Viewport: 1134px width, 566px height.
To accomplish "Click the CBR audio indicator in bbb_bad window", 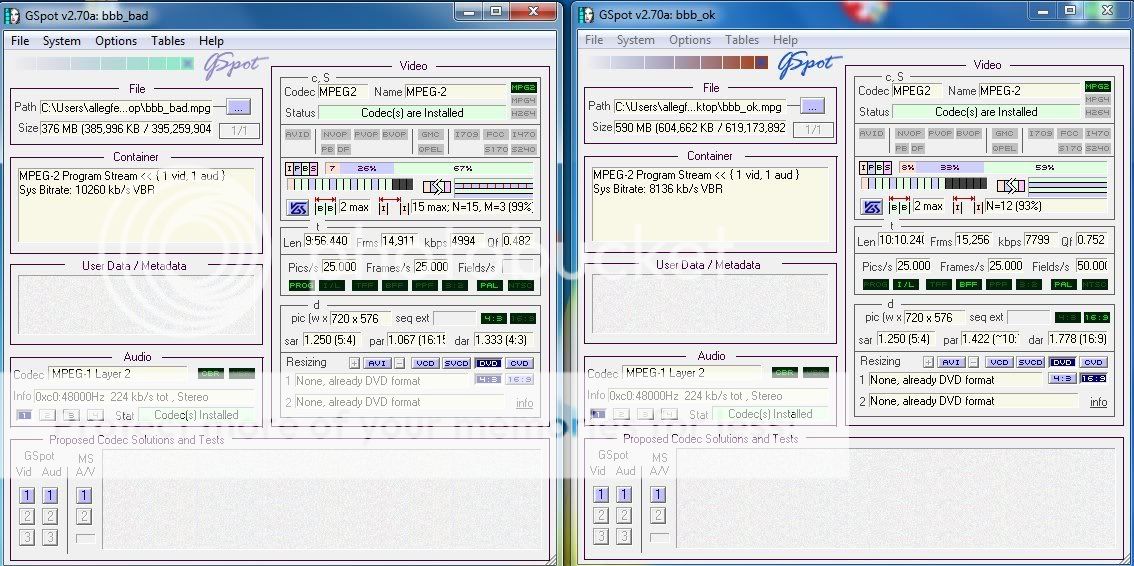I will pyautogui.click(x=211, y=373).
